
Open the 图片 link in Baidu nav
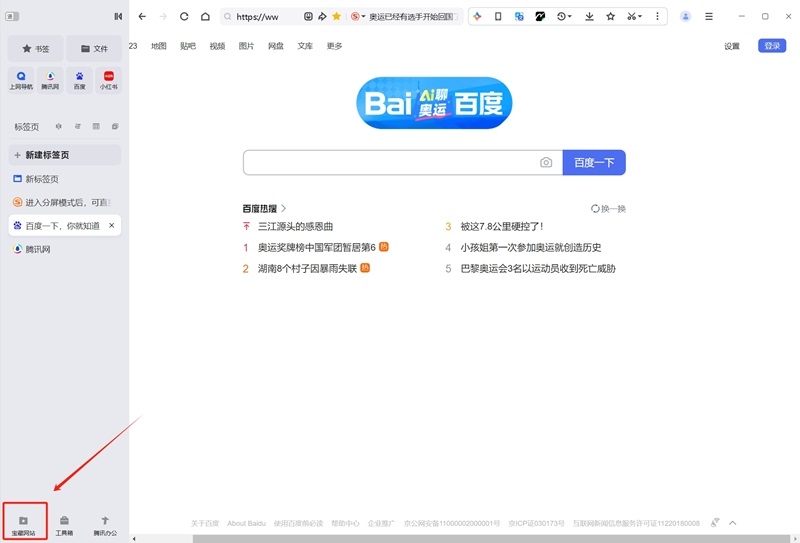pyautogui.click(x=246, y=46)
